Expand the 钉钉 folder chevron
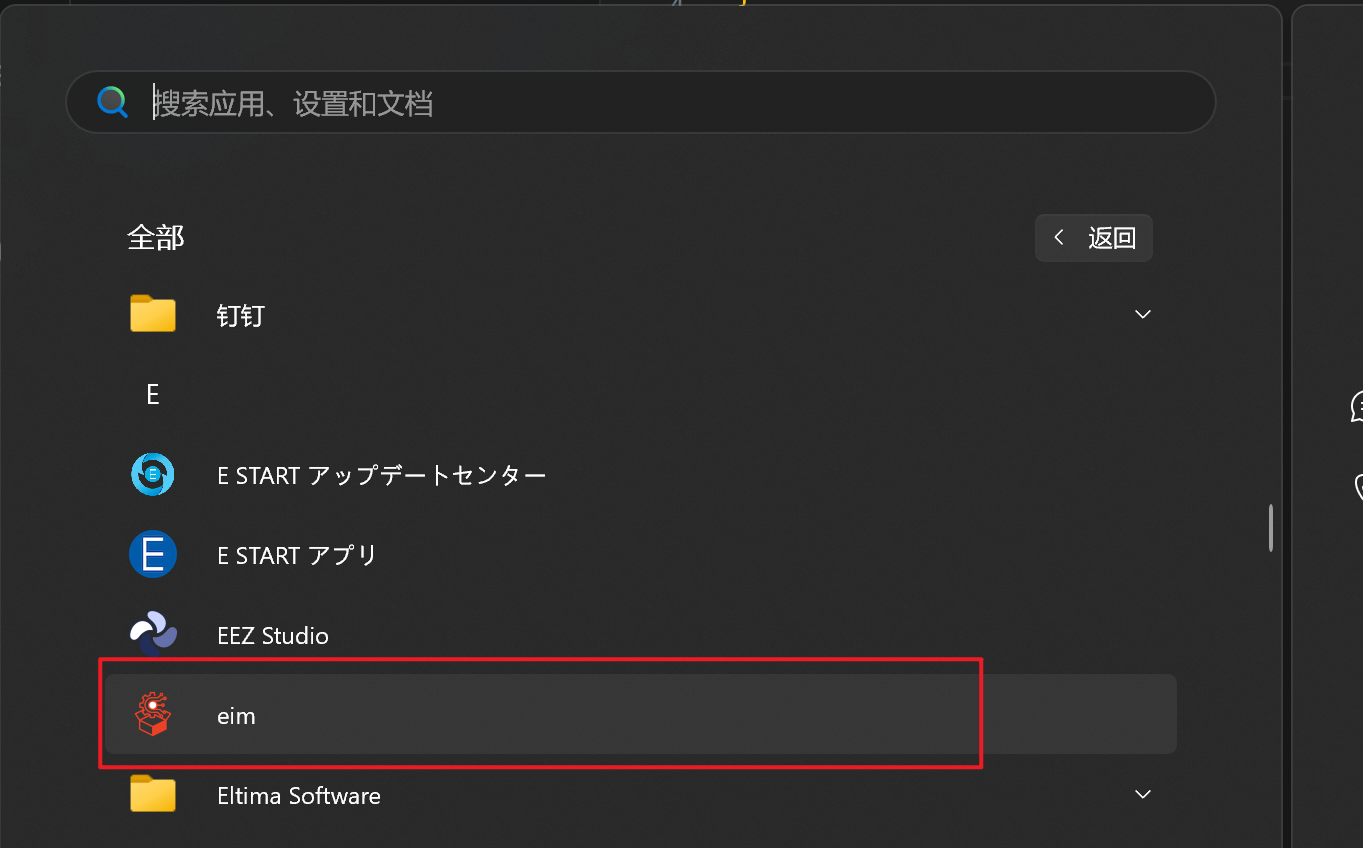 1143,315
